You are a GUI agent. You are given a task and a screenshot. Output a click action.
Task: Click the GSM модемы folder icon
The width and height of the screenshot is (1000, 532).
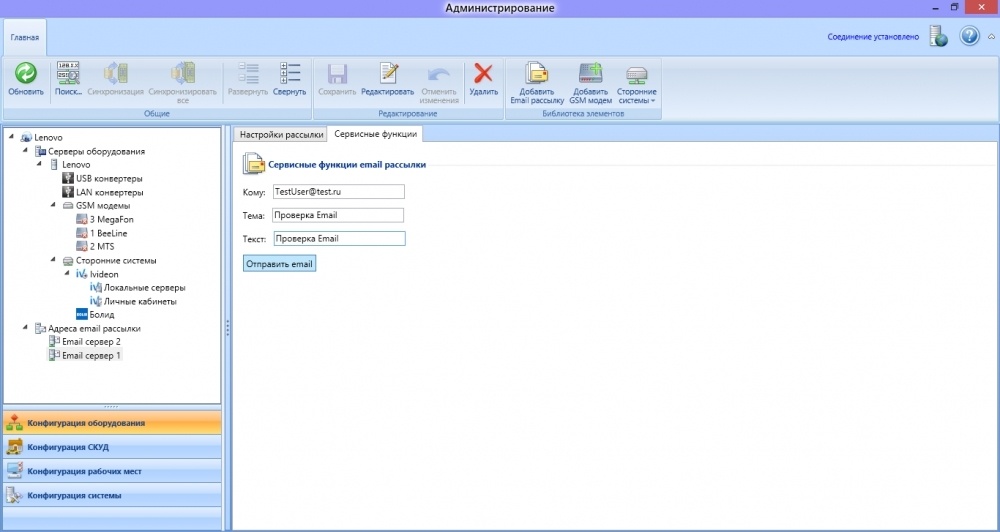click(x=68, y=206)
